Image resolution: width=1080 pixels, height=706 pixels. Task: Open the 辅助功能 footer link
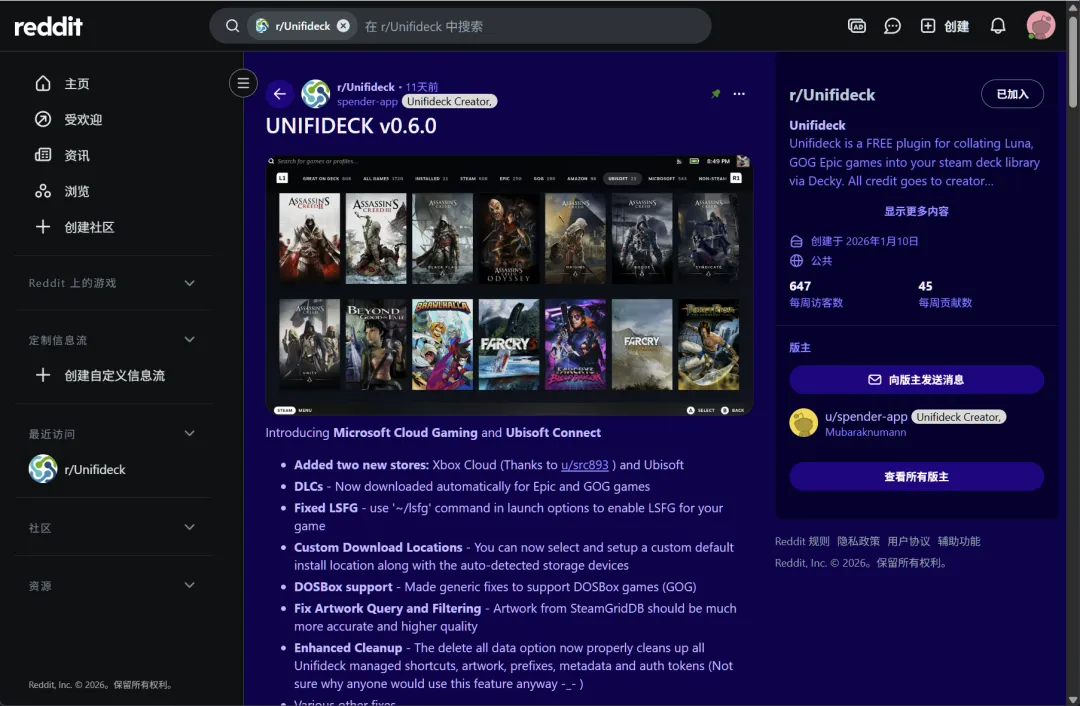tap(959, 541)
